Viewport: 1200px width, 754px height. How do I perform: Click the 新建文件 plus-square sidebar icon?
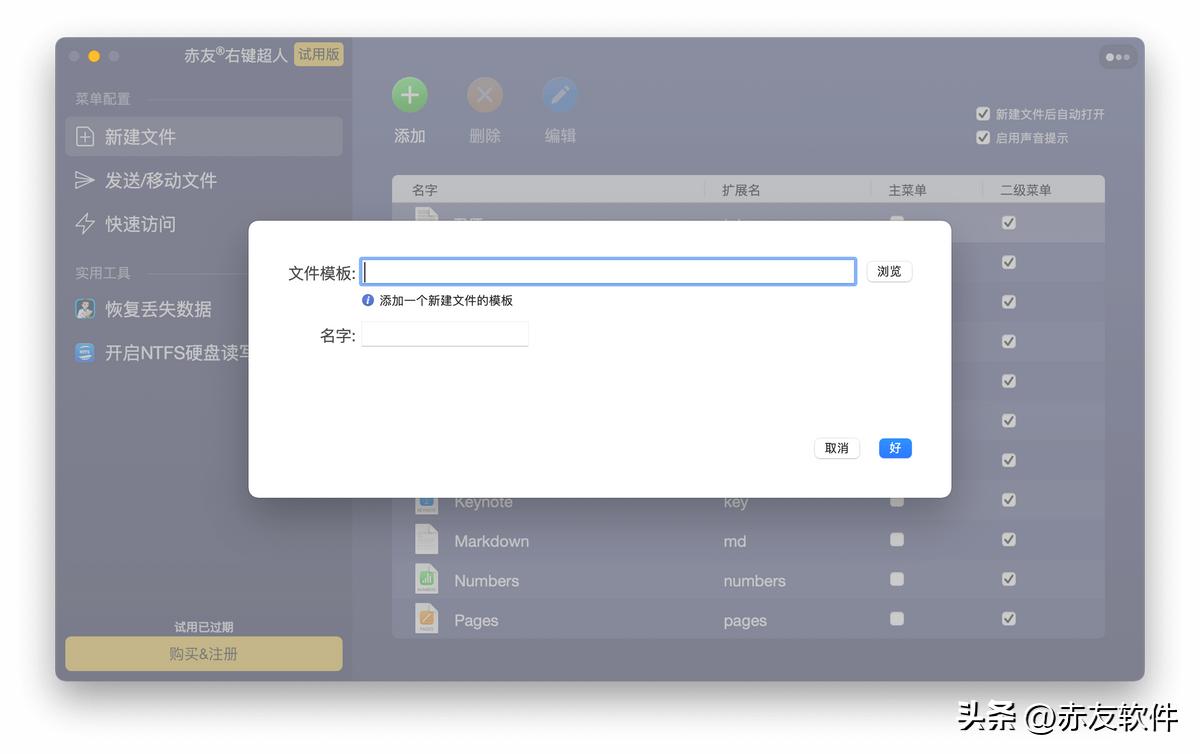point(84,134)
